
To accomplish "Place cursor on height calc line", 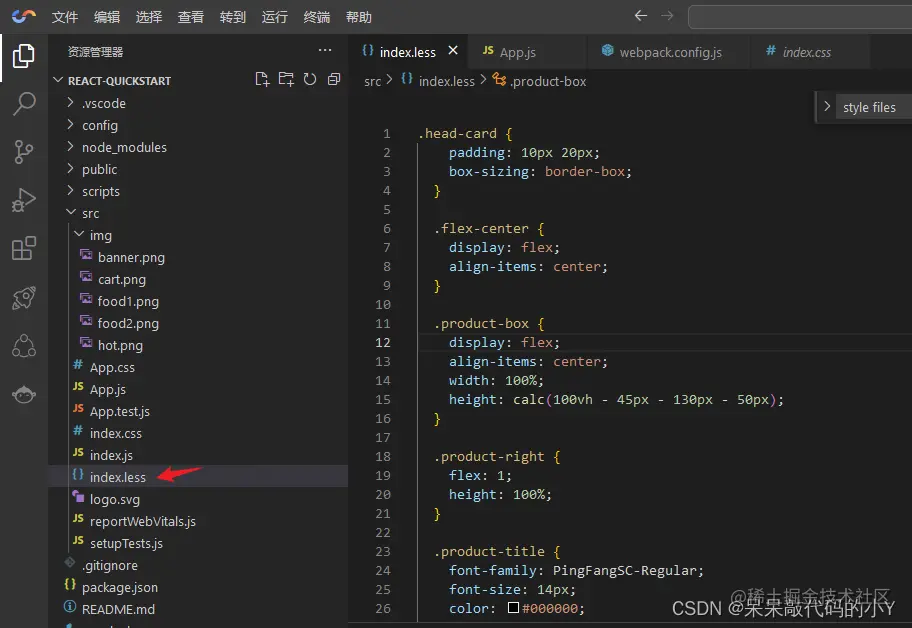I will click(x=616, y=399).
